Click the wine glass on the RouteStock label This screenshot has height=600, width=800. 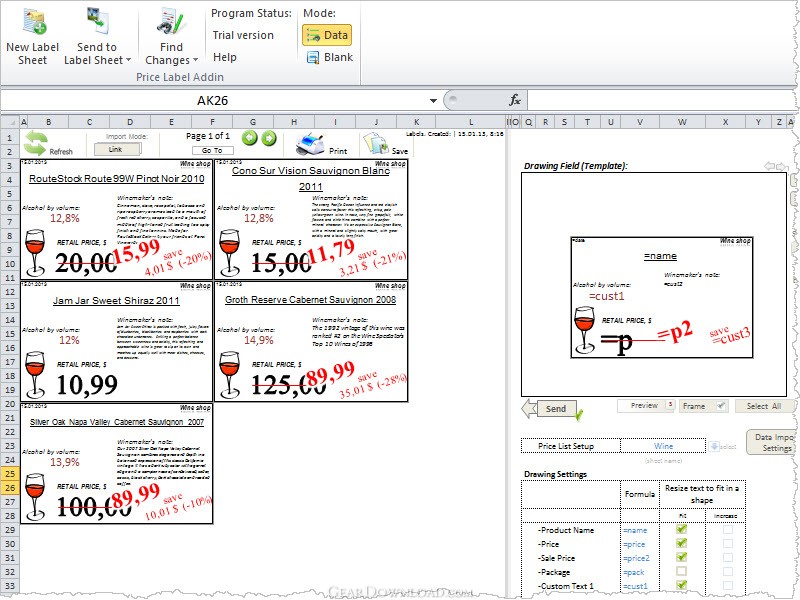coord(35,253)
